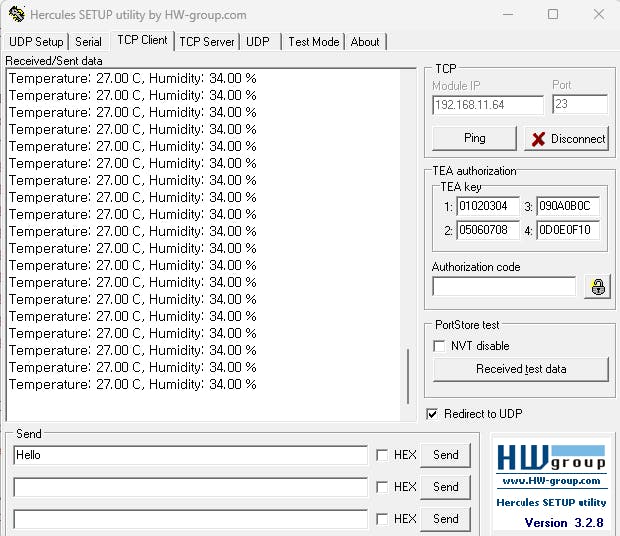Screen dimensions: 620x536
Task: Uncheck Redirect to UDP
Action: click(432, 414)
